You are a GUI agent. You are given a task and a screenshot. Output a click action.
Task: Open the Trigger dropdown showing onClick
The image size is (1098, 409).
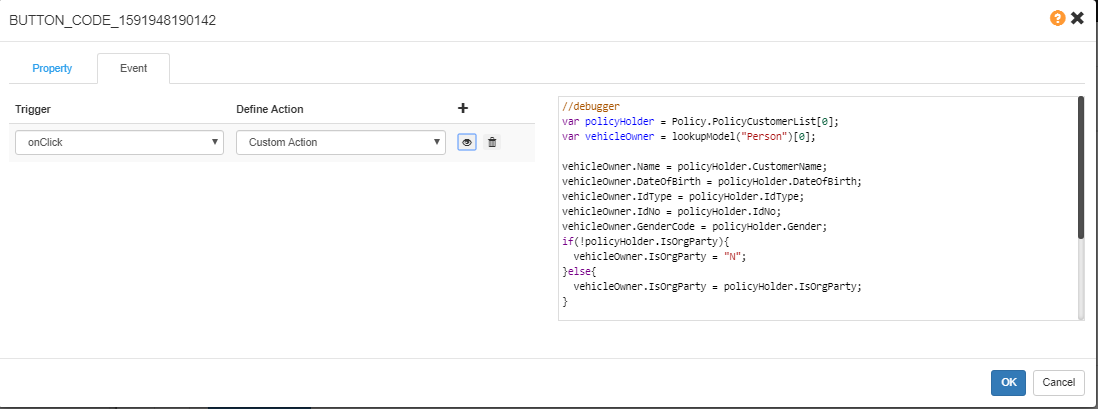click(x=119, y=142)
